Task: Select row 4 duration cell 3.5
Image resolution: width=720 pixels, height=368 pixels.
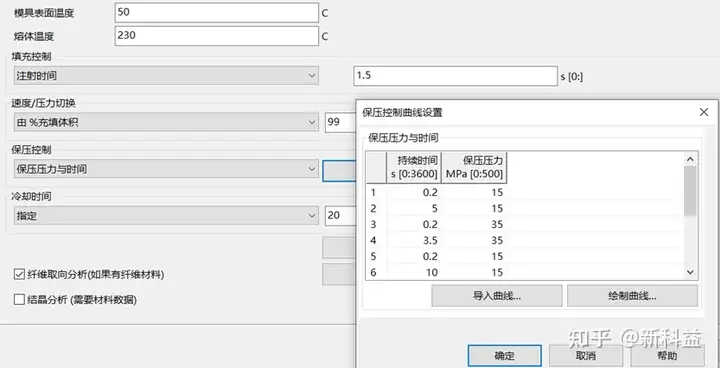Action: pos(414,241)
